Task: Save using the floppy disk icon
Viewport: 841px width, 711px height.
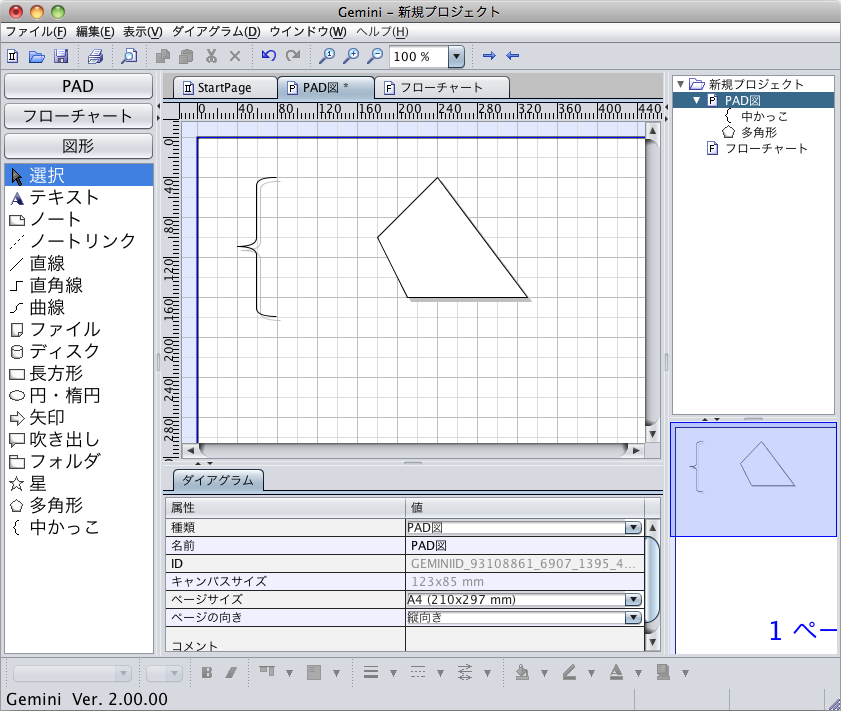Action: [x=61, y=56]
